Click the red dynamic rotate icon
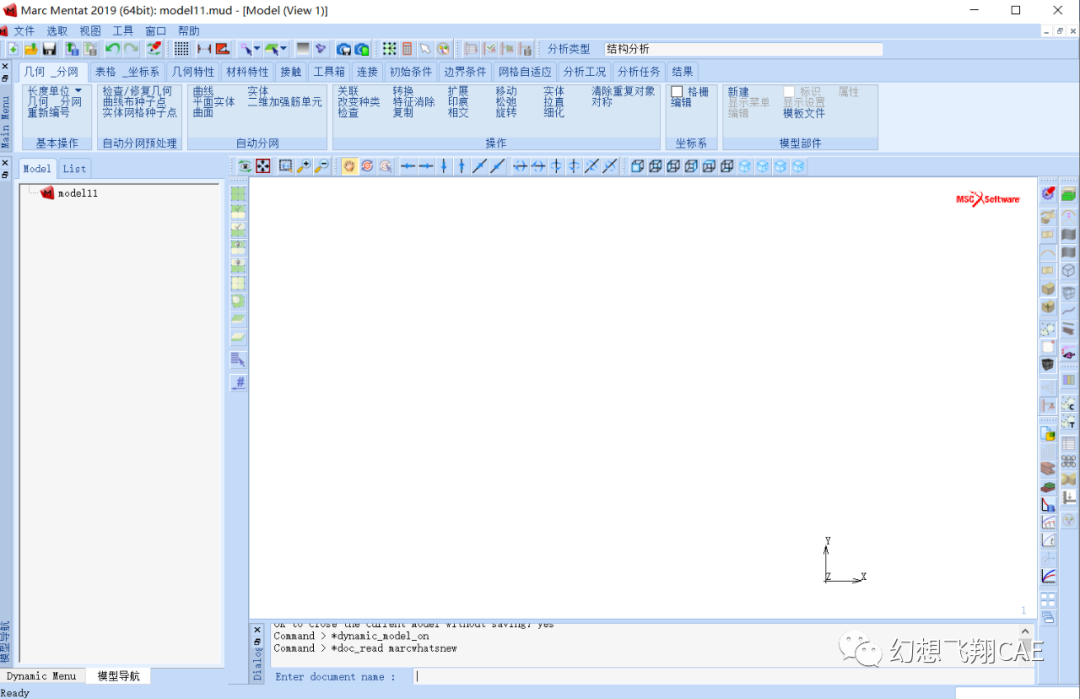The width and height of the screenshot is (1080, 699). click(x=368, y=167)
